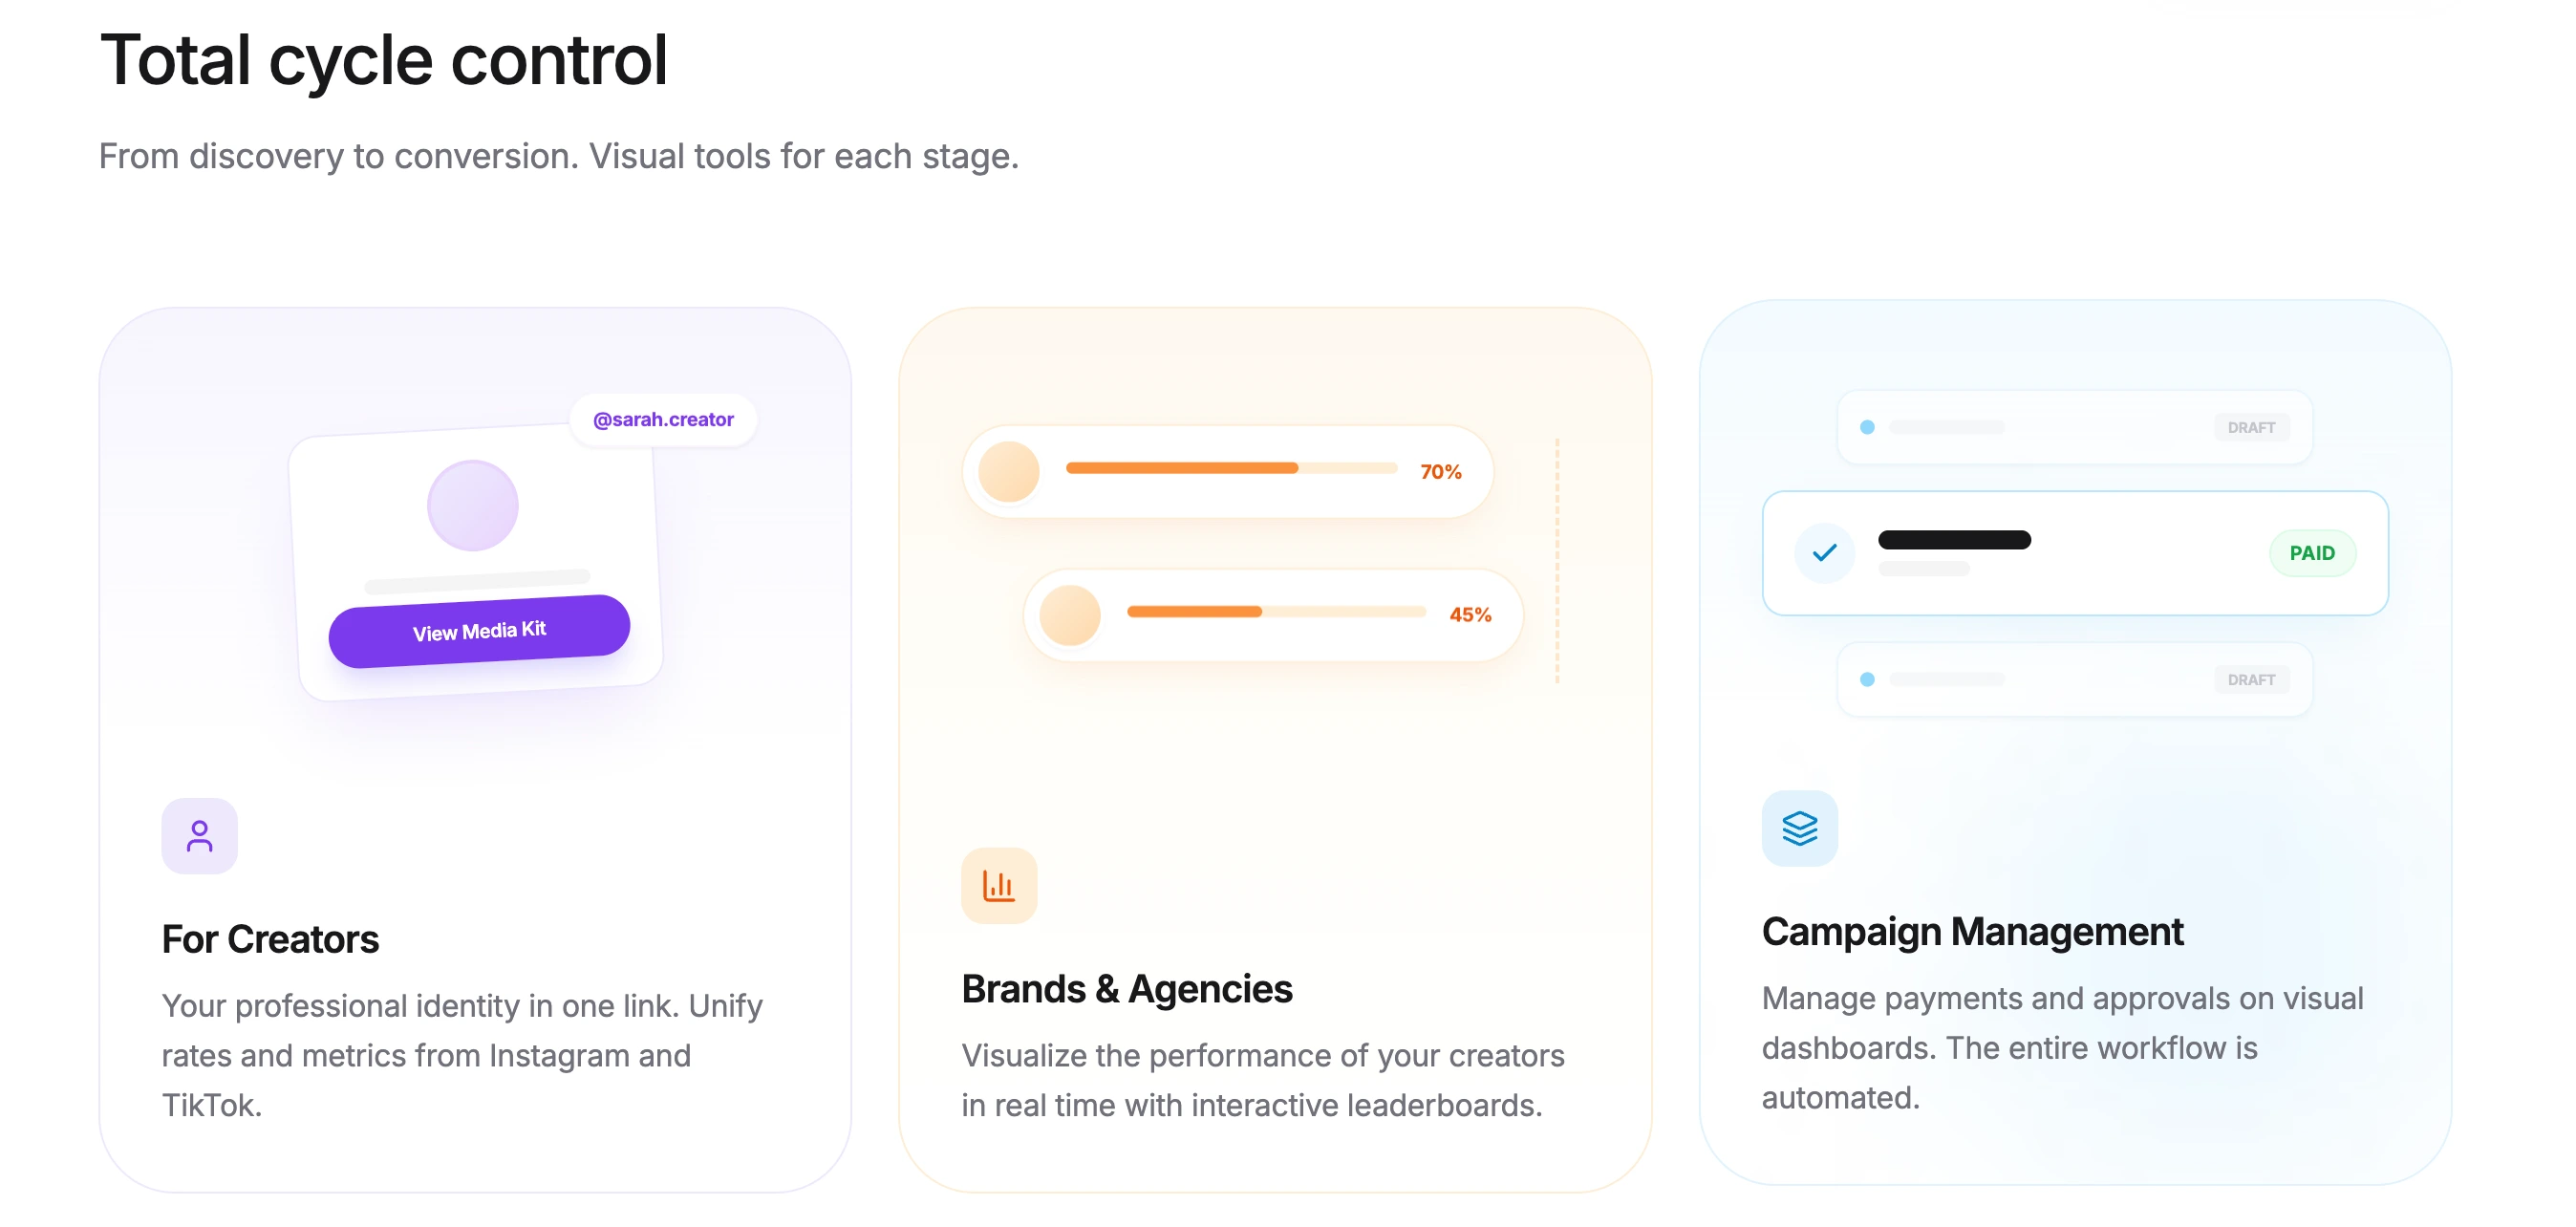Select the Campaign Management heading
Image resolution: width=2576 pixels, height=1227 pixels.
coord(1971,931)
